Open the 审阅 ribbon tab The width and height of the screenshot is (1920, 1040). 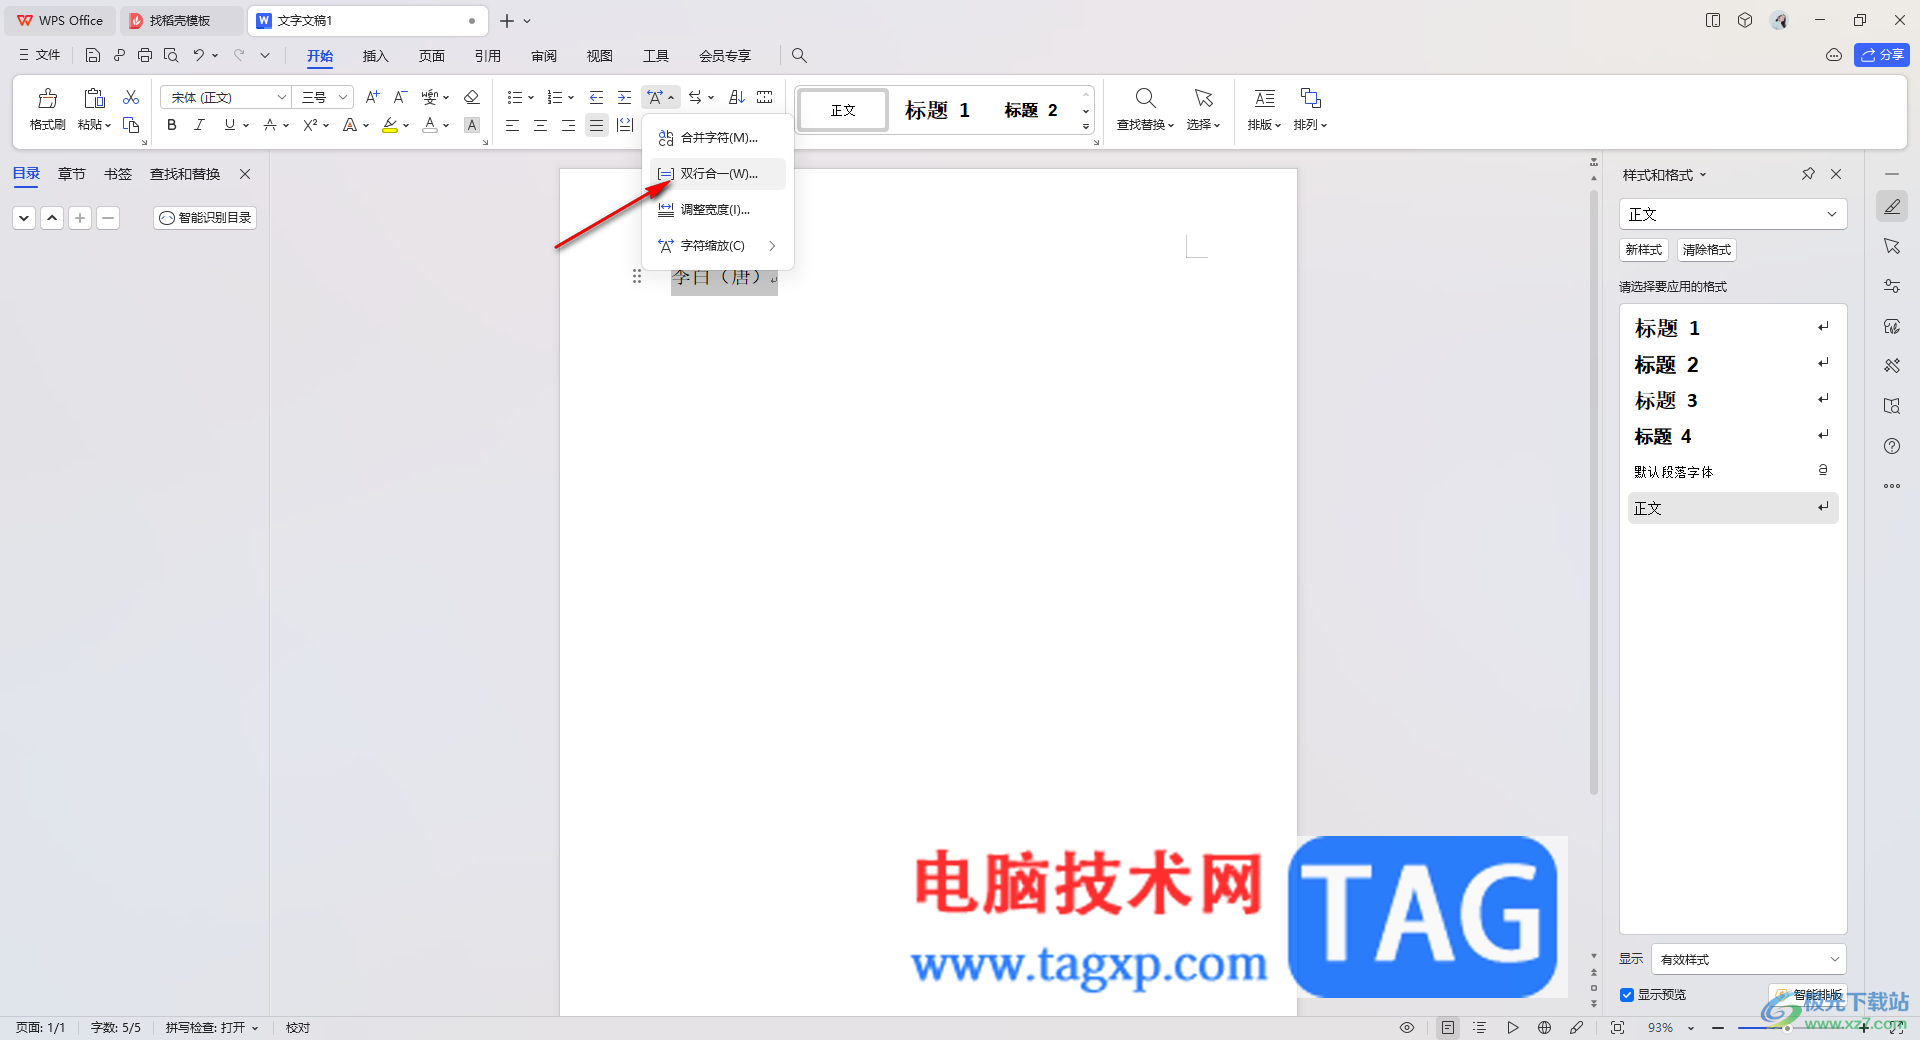pos(544,56)
